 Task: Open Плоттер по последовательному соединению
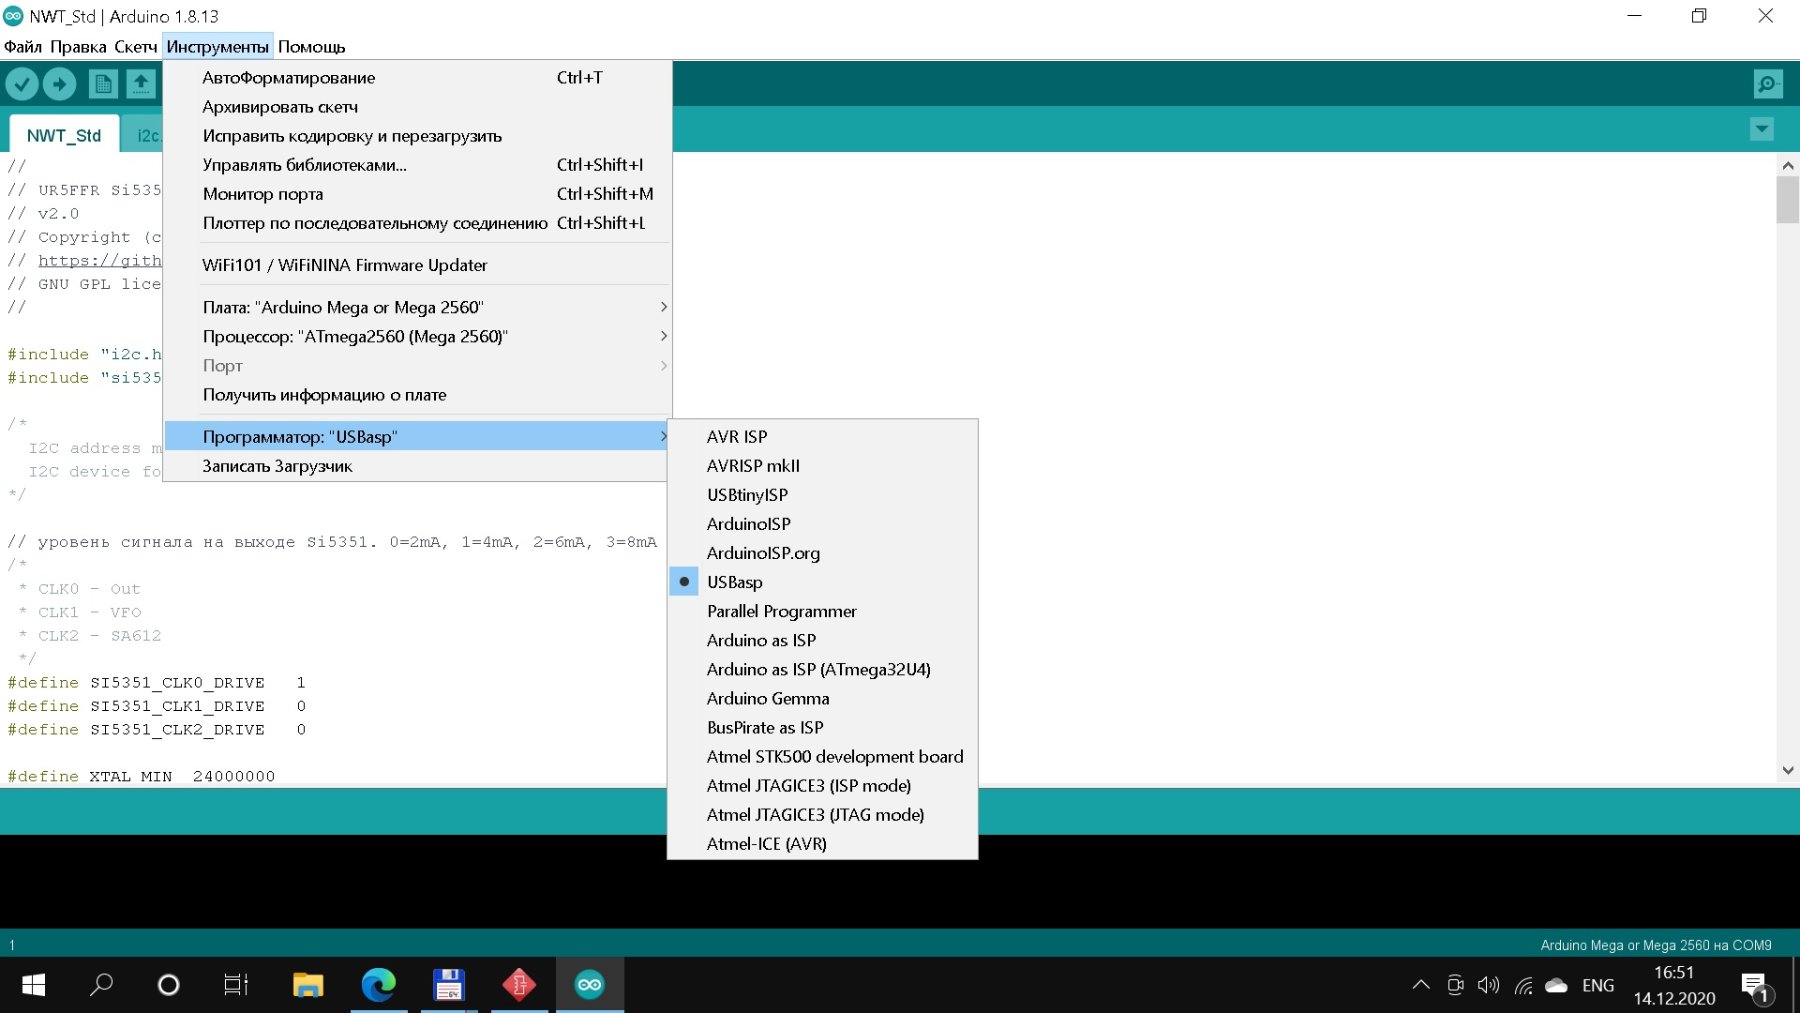(417, 222)
